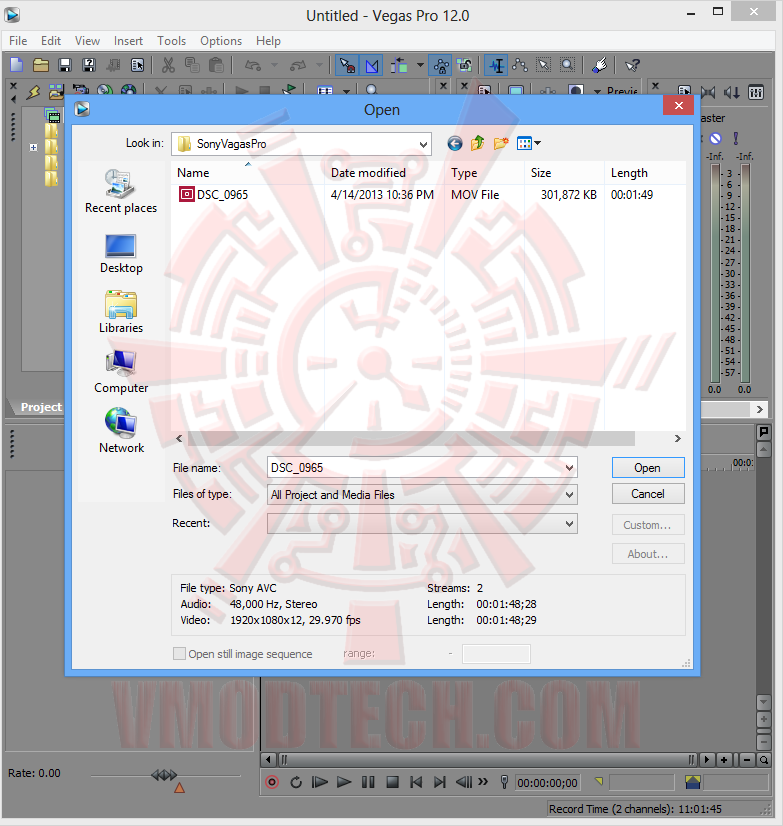Go to Computer shortcut in dialog sidebar
Viewport: 783px width, 826px height.
(121, 372)
